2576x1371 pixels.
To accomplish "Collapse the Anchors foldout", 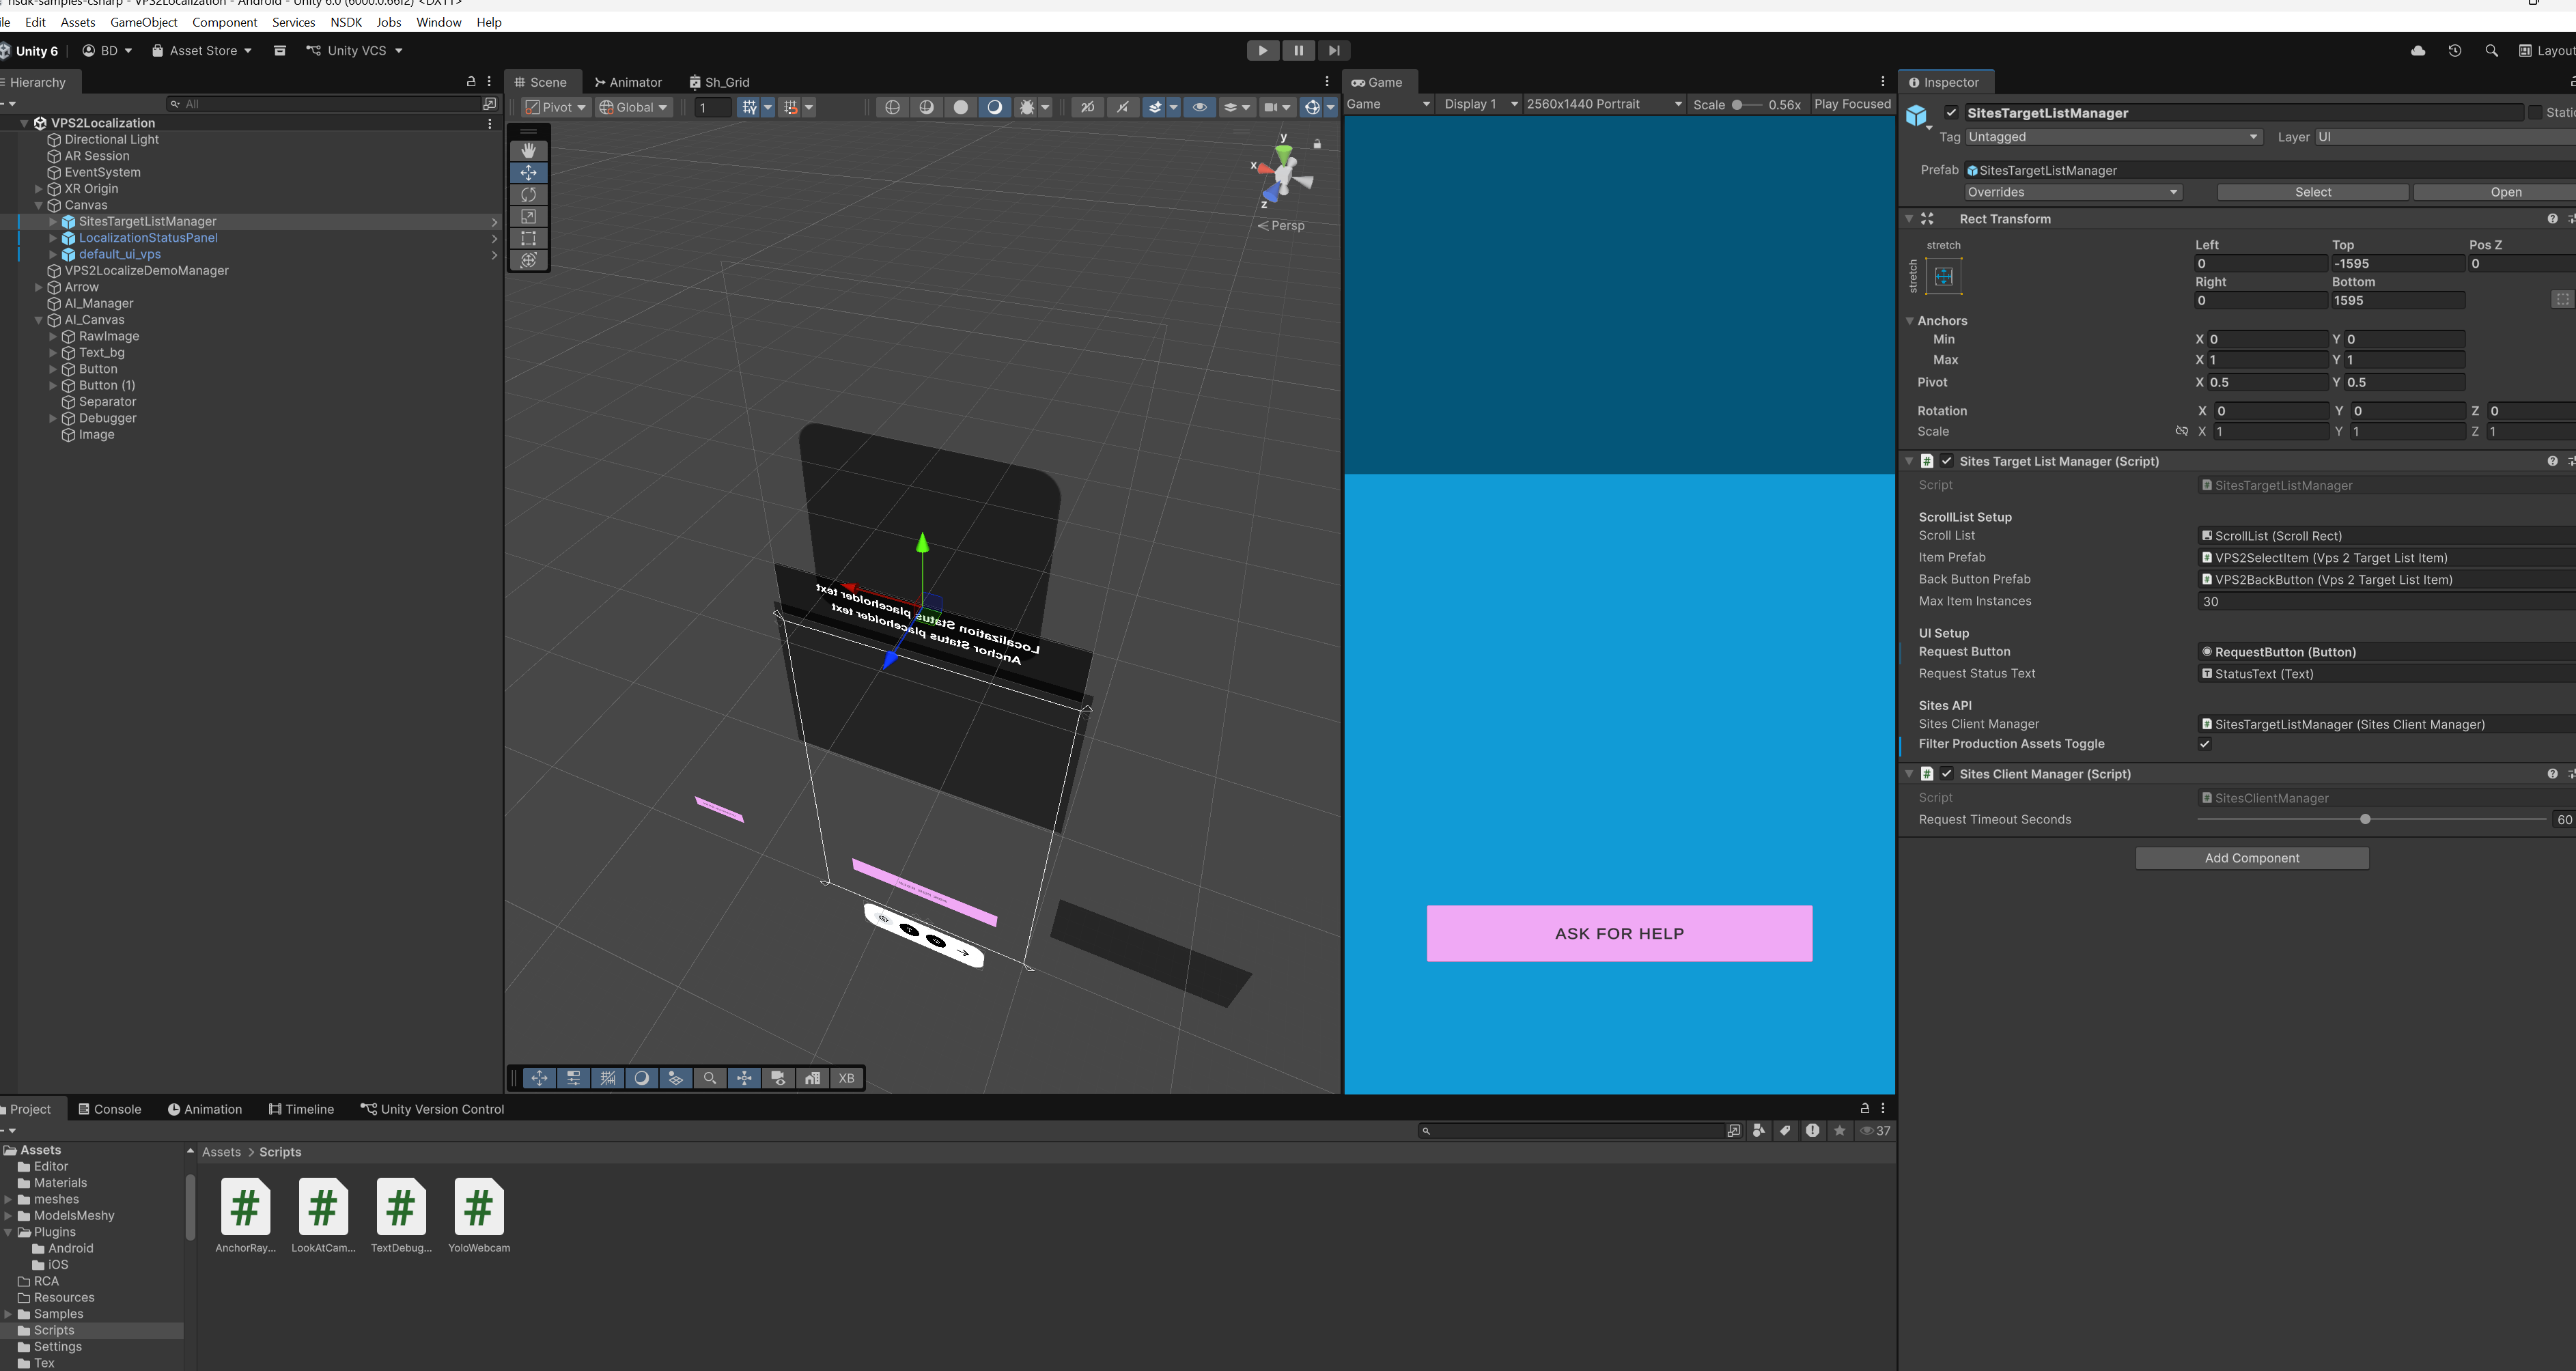I will pyautogui.click(x=1909, y=321).
